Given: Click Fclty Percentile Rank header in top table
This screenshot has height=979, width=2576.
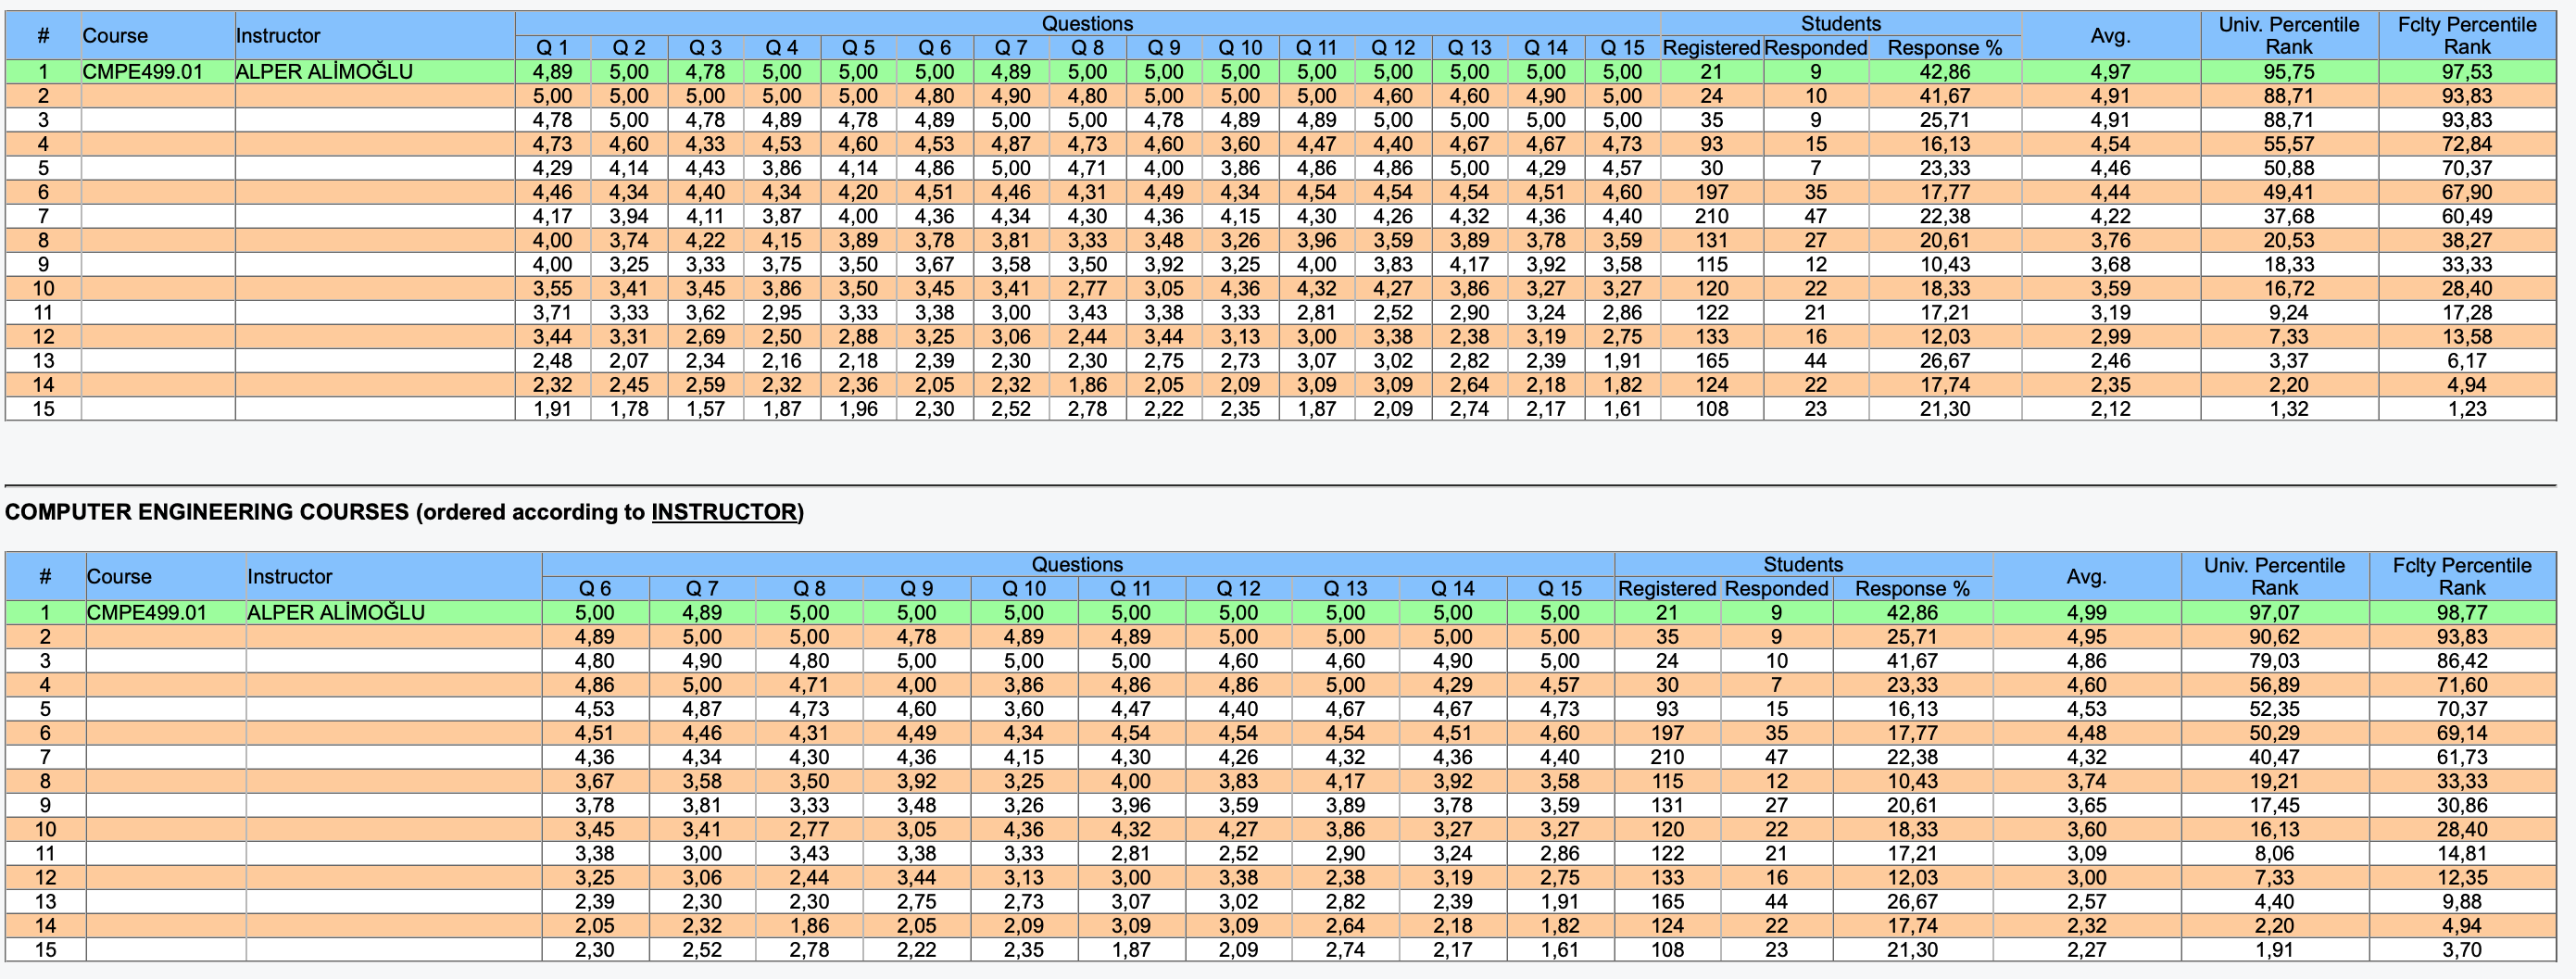Looking at the screenshot, I should 2466,36.
